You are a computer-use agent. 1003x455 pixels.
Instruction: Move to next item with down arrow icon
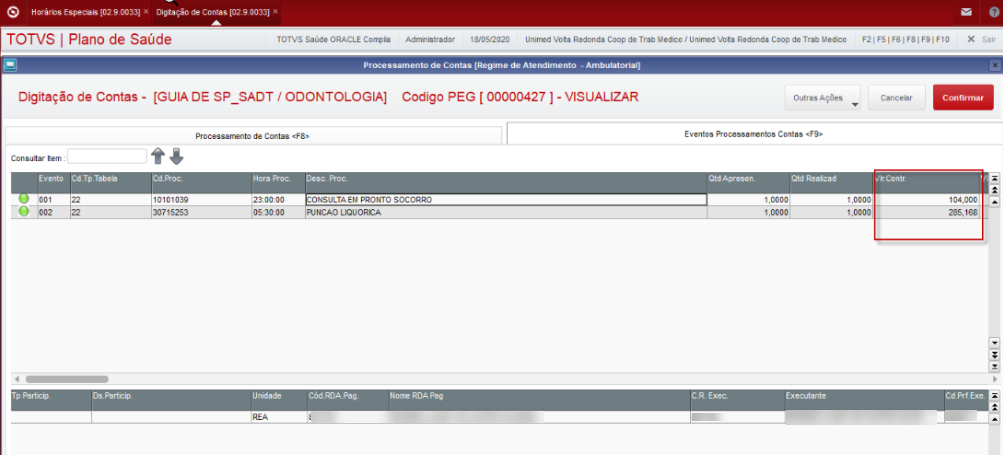(176, 156)
